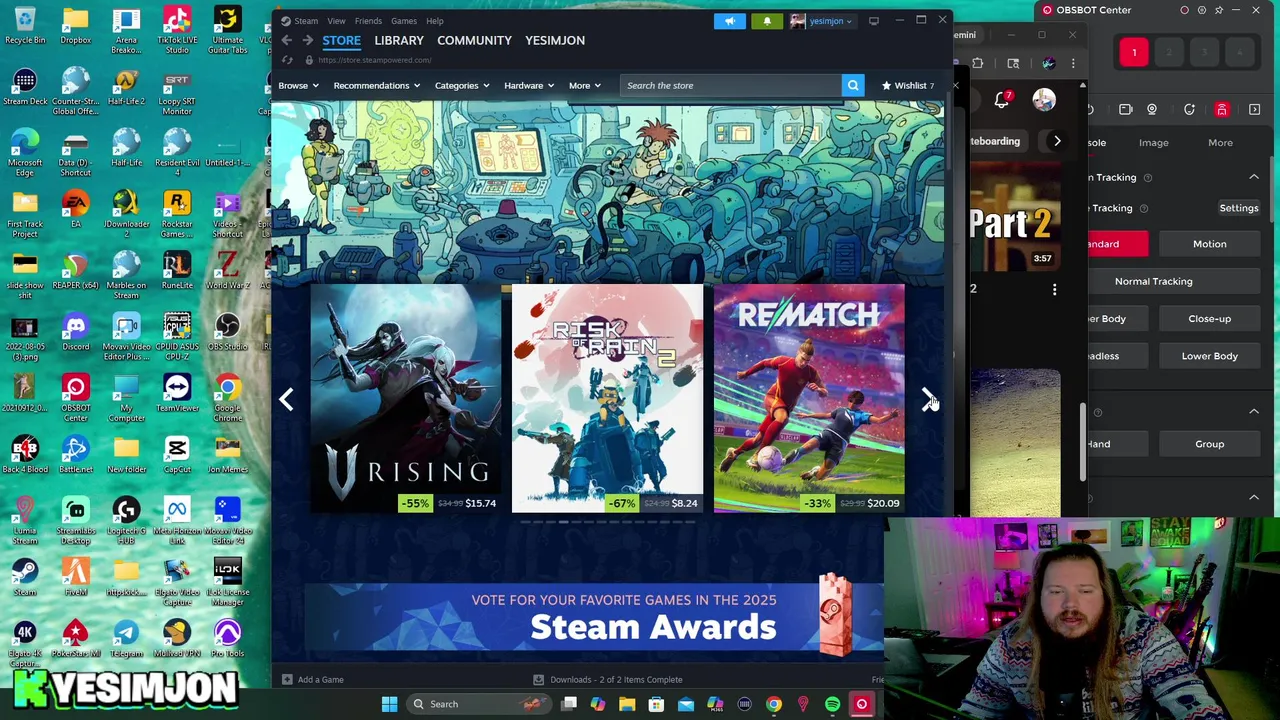Open browser three-dot menu

tap(1073, 63)
